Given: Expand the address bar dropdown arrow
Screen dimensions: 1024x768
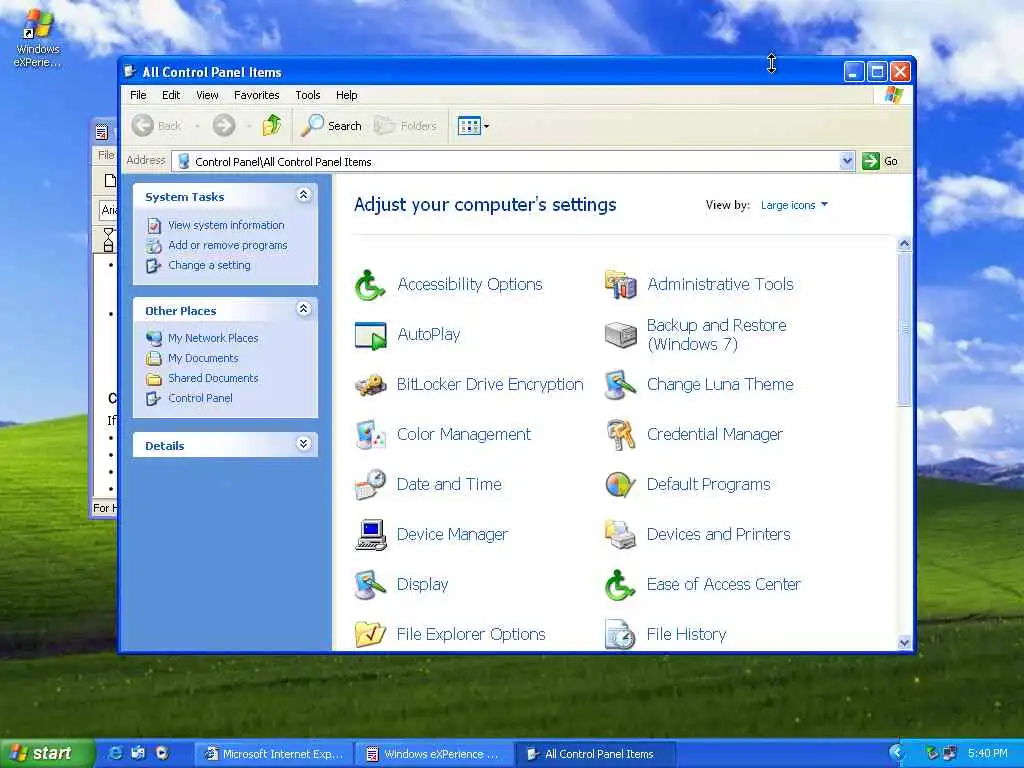Looking at the screenshot, I should coord(847,161).
